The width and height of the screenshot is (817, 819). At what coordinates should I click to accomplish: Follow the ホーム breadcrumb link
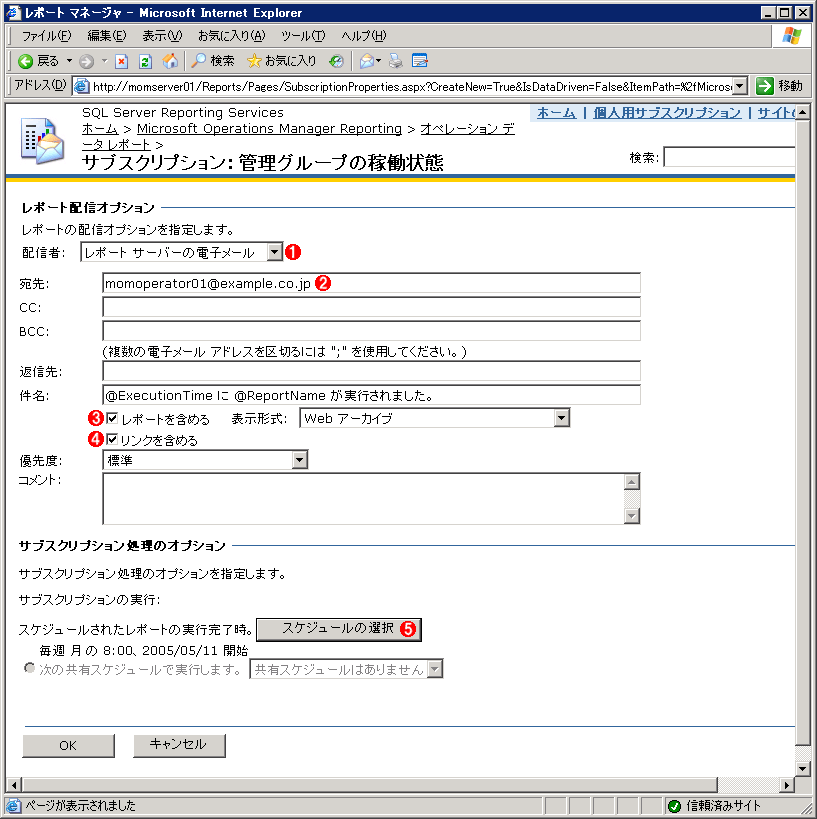click(100, 129)
